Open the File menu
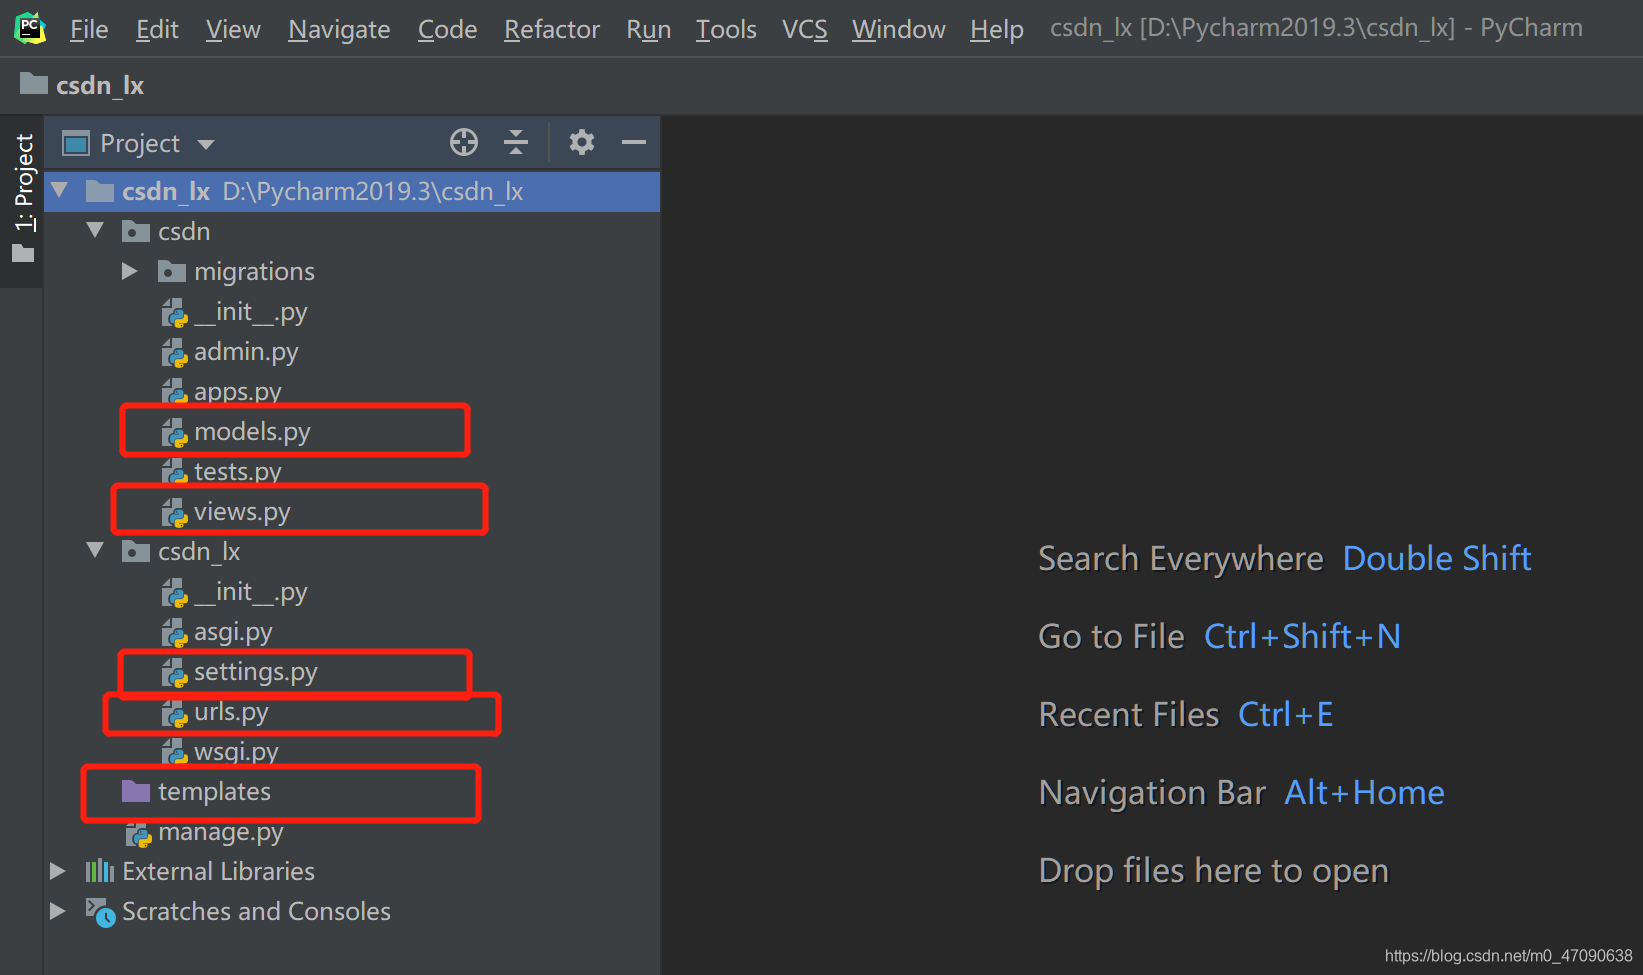This screenshot has width=1643, height=975. pyautogui.click(x=89, y=29)
